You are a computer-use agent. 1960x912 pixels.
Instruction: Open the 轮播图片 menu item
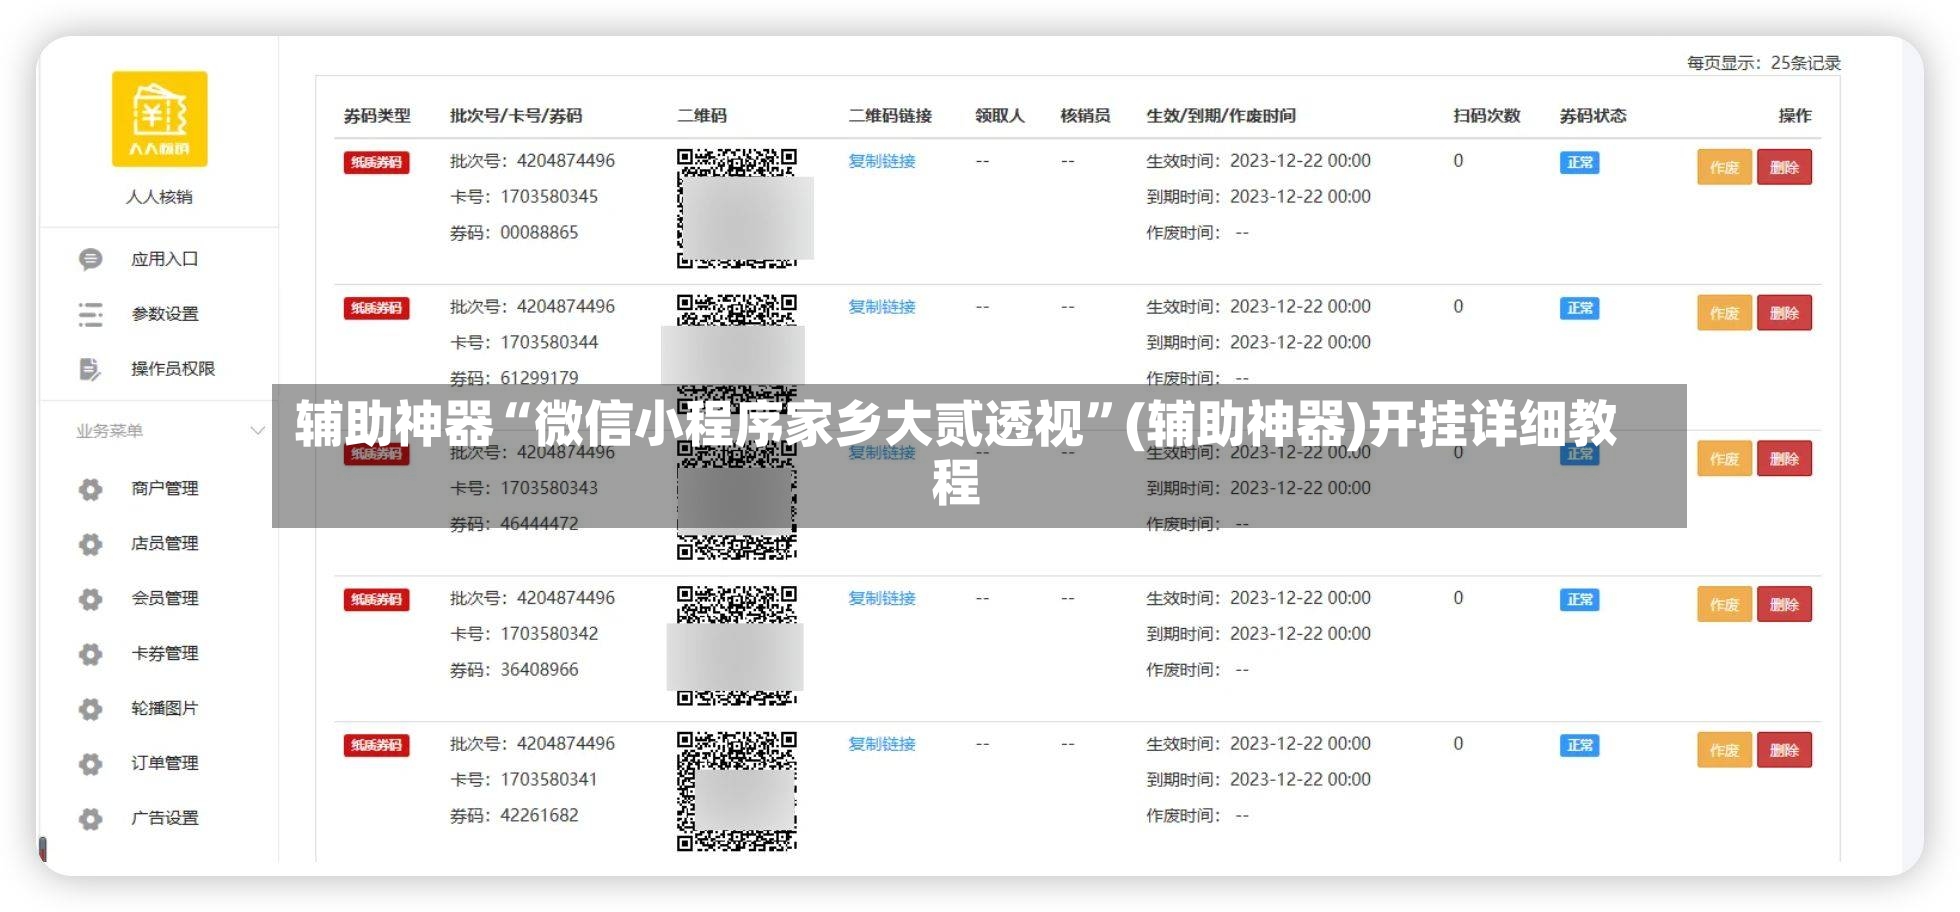[164, 708]
